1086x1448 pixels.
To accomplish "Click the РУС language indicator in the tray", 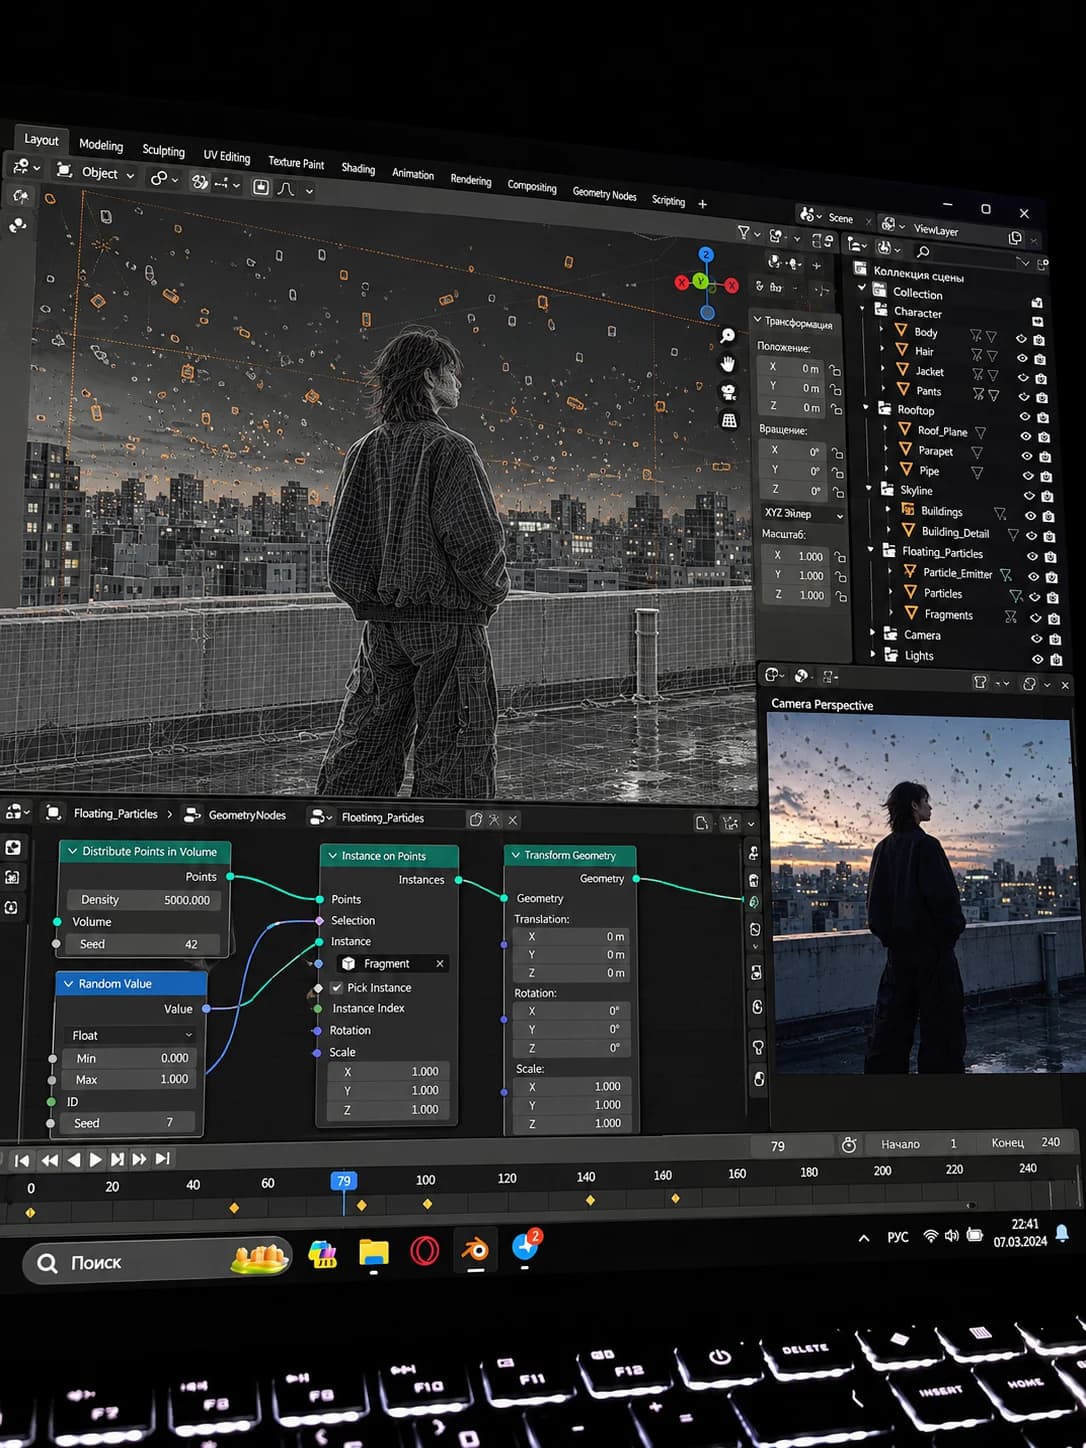I will click(898, 1237).
